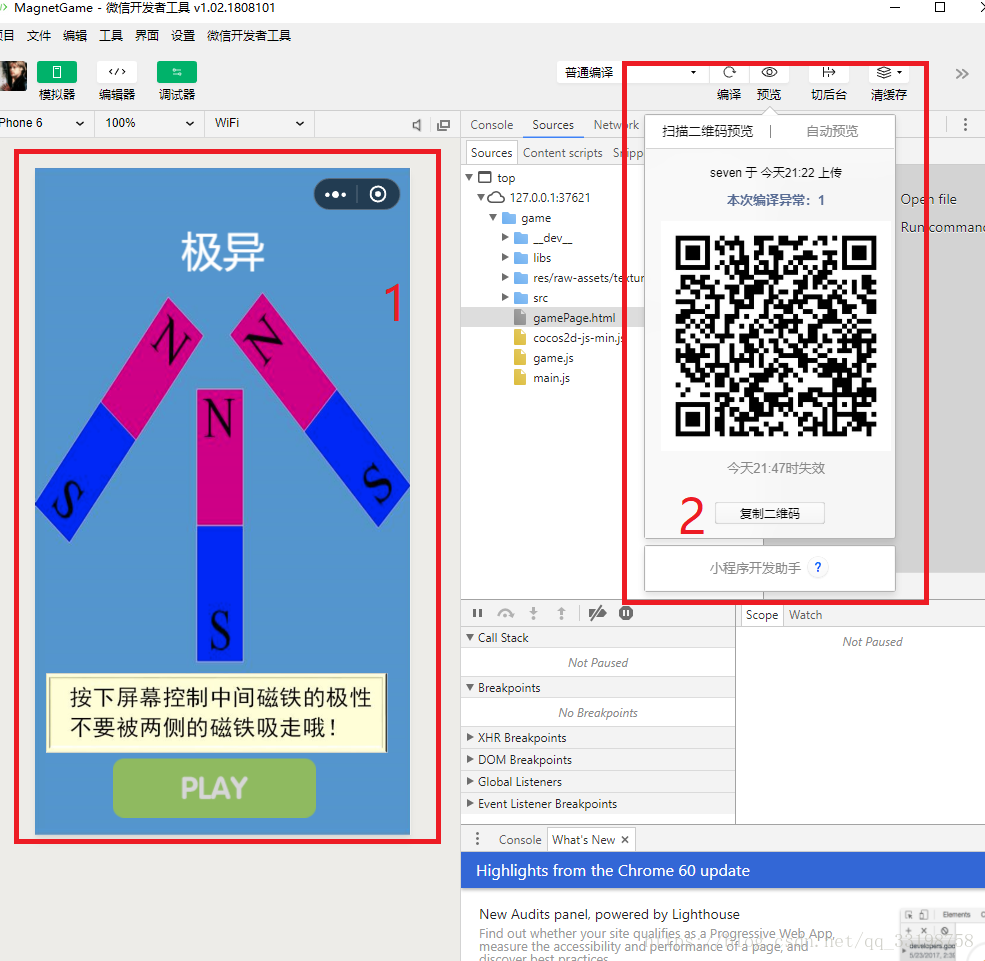Select the 扫描二维码预览 scan QR tab
985x961 pixels.
point(707,131)
